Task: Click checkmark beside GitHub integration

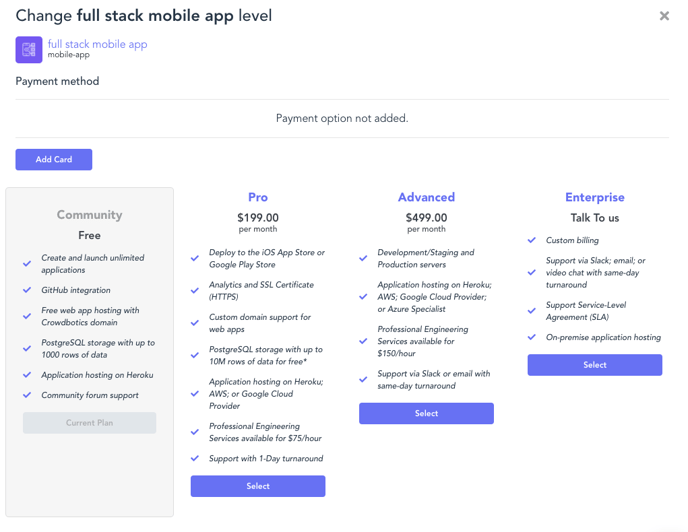Action: coord(27,290)
